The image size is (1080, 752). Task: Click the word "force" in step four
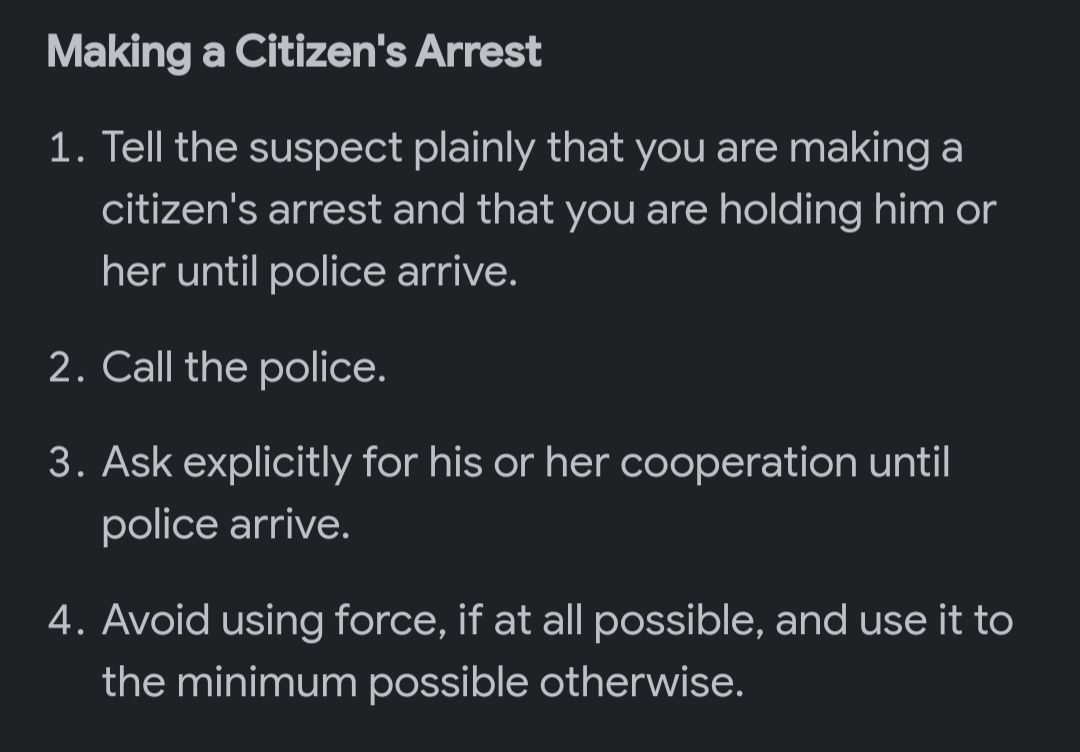point(389,621)
